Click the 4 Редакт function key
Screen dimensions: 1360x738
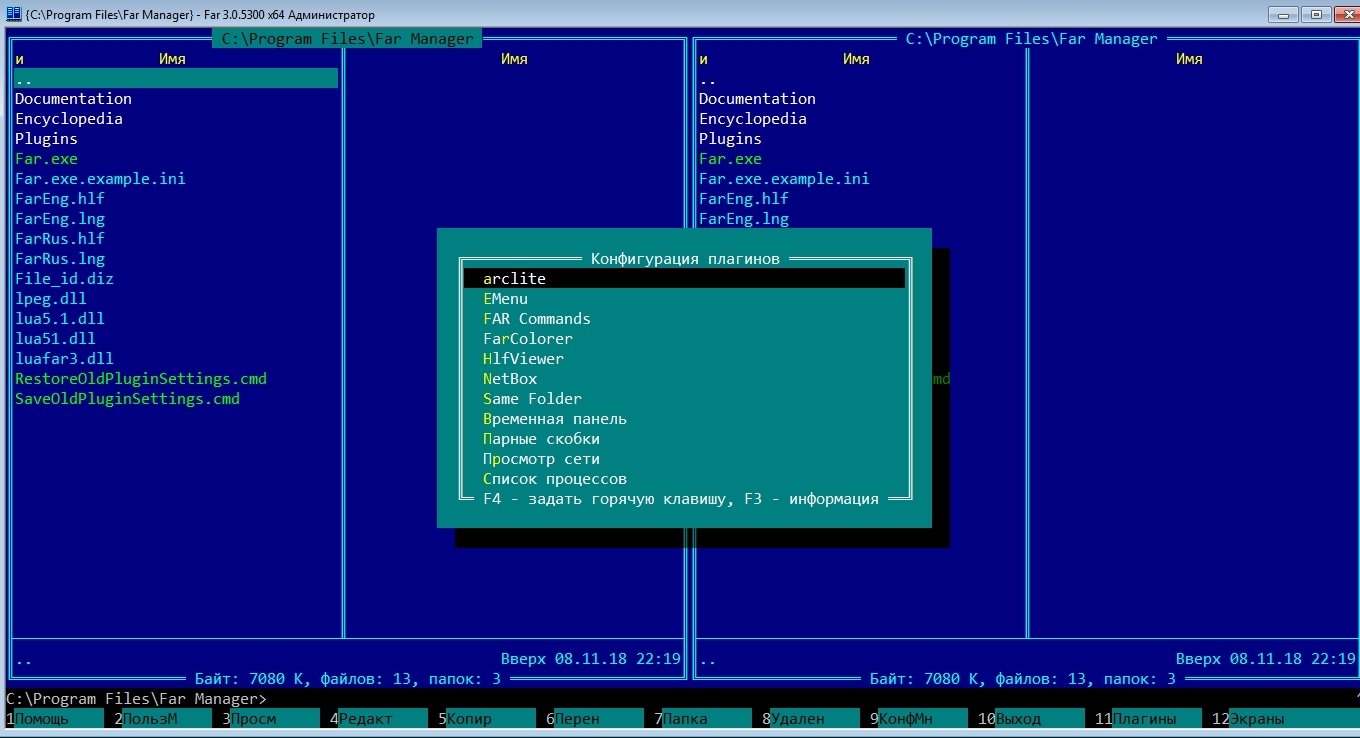(366, 719)
